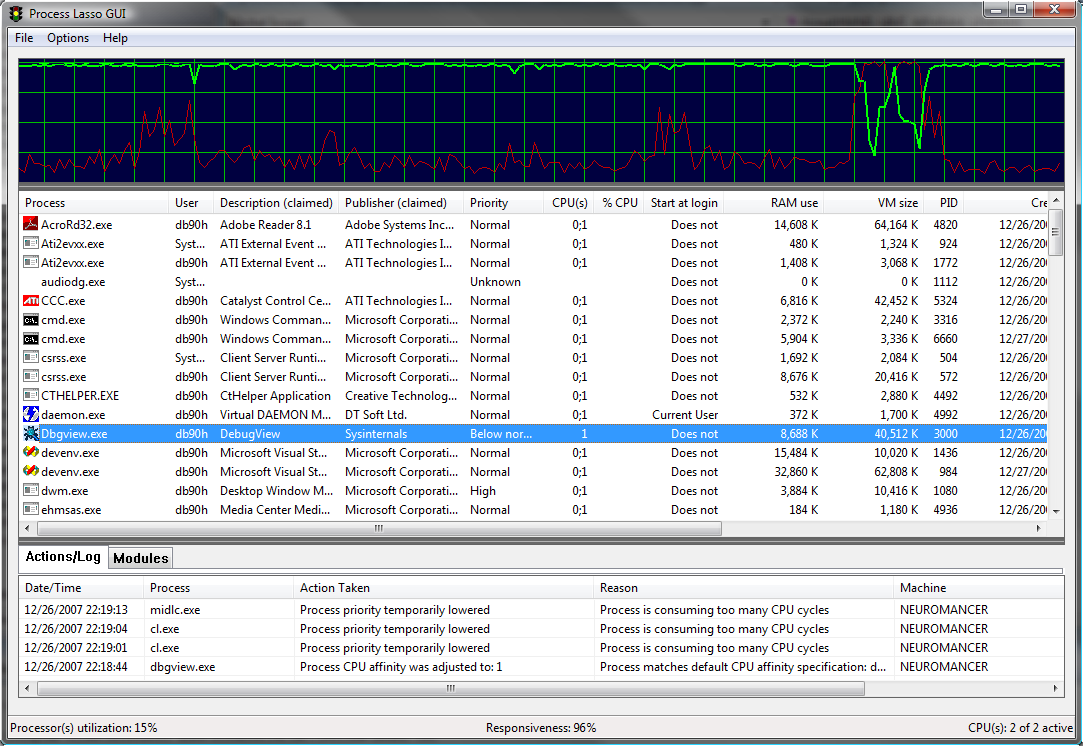Click the ehmsas.exe process icon

(30, 510)
